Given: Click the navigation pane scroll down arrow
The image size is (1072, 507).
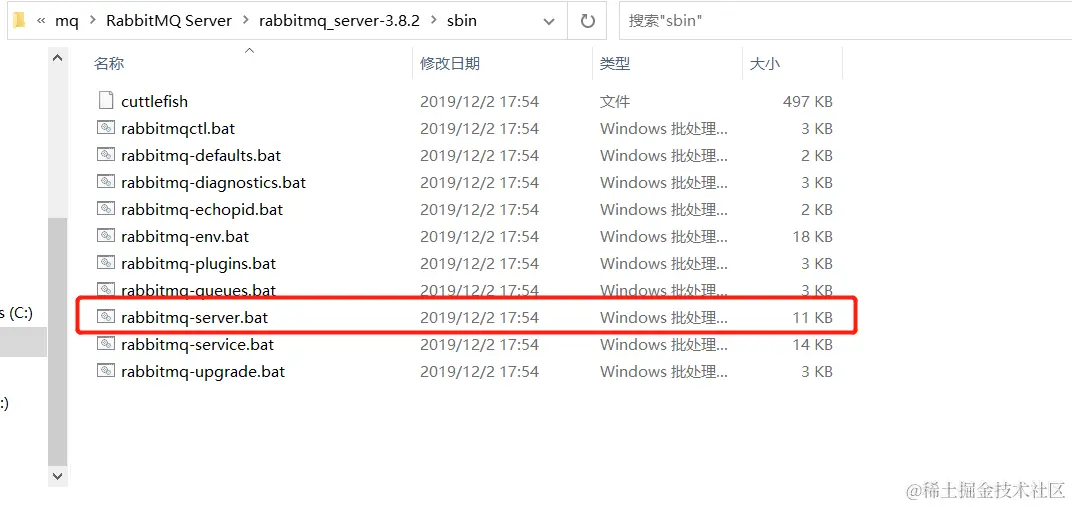Looking at the screenshot, I should point(57,475).
